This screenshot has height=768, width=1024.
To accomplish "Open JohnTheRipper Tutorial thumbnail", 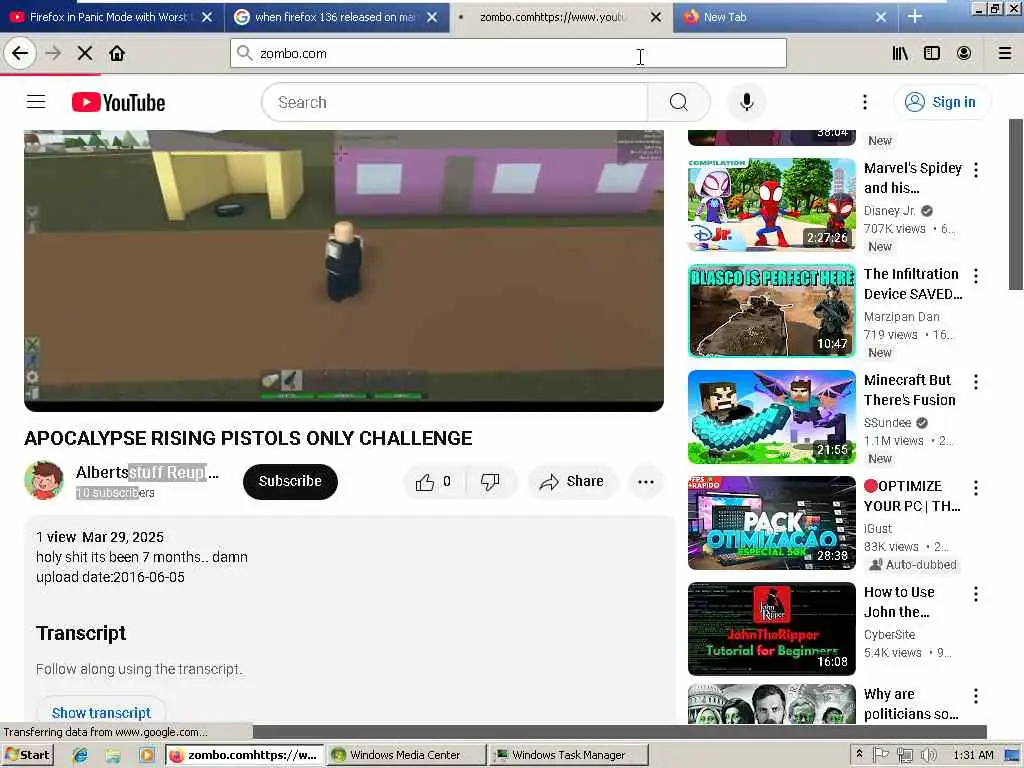I will [x=771, y=628].
